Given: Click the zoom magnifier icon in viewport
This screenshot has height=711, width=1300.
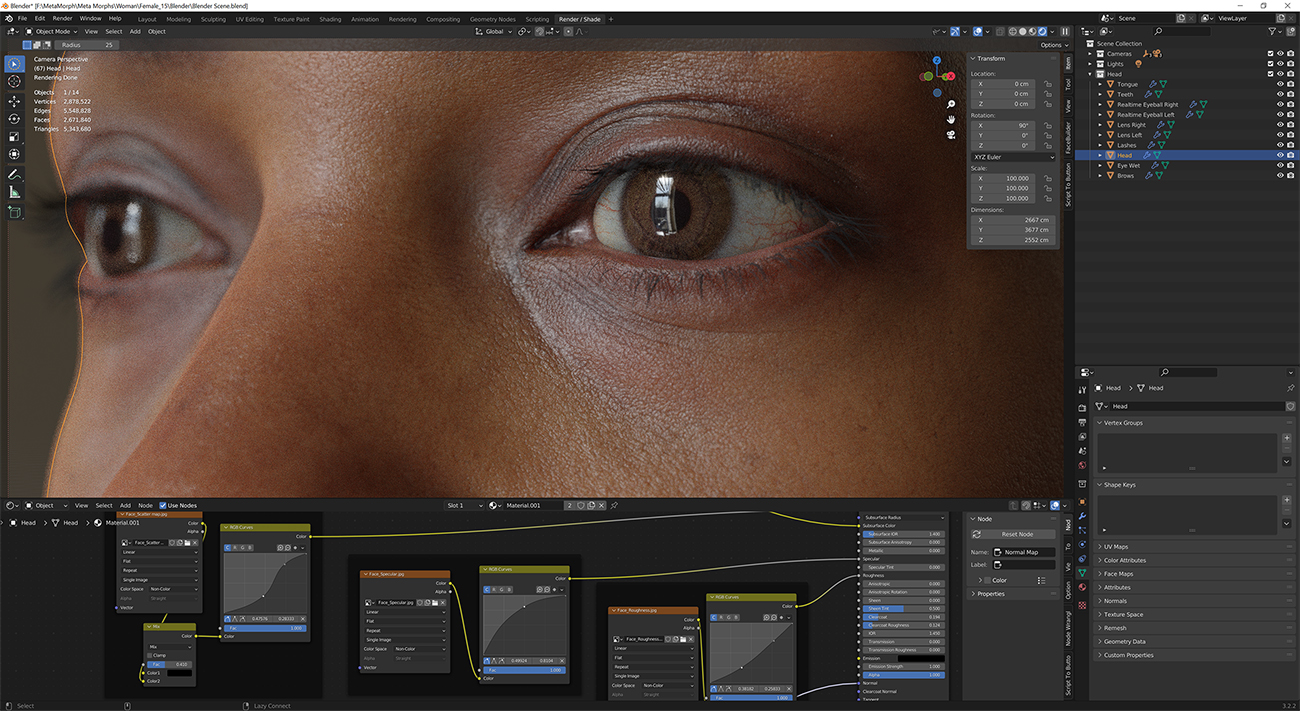Looking at the screenshot, I should pos(951,104).
